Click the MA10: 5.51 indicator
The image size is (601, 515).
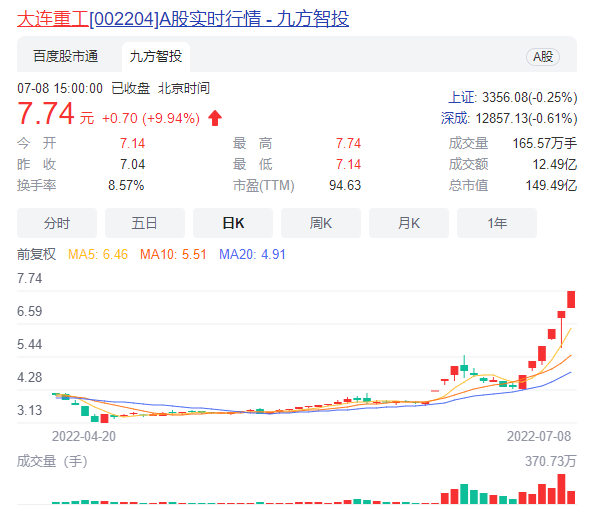(173, 254)
